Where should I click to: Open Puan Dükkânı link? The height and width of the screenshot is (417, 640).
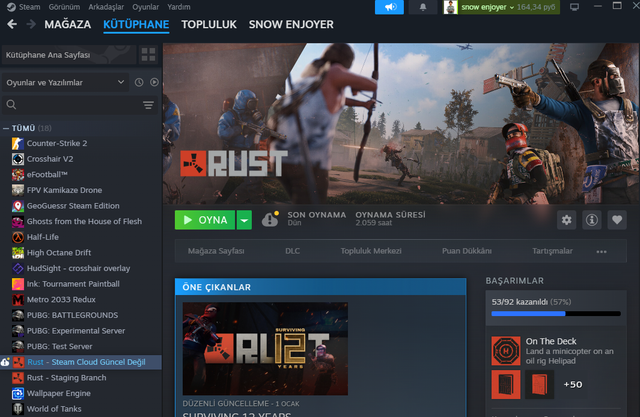tap(467, 251)
